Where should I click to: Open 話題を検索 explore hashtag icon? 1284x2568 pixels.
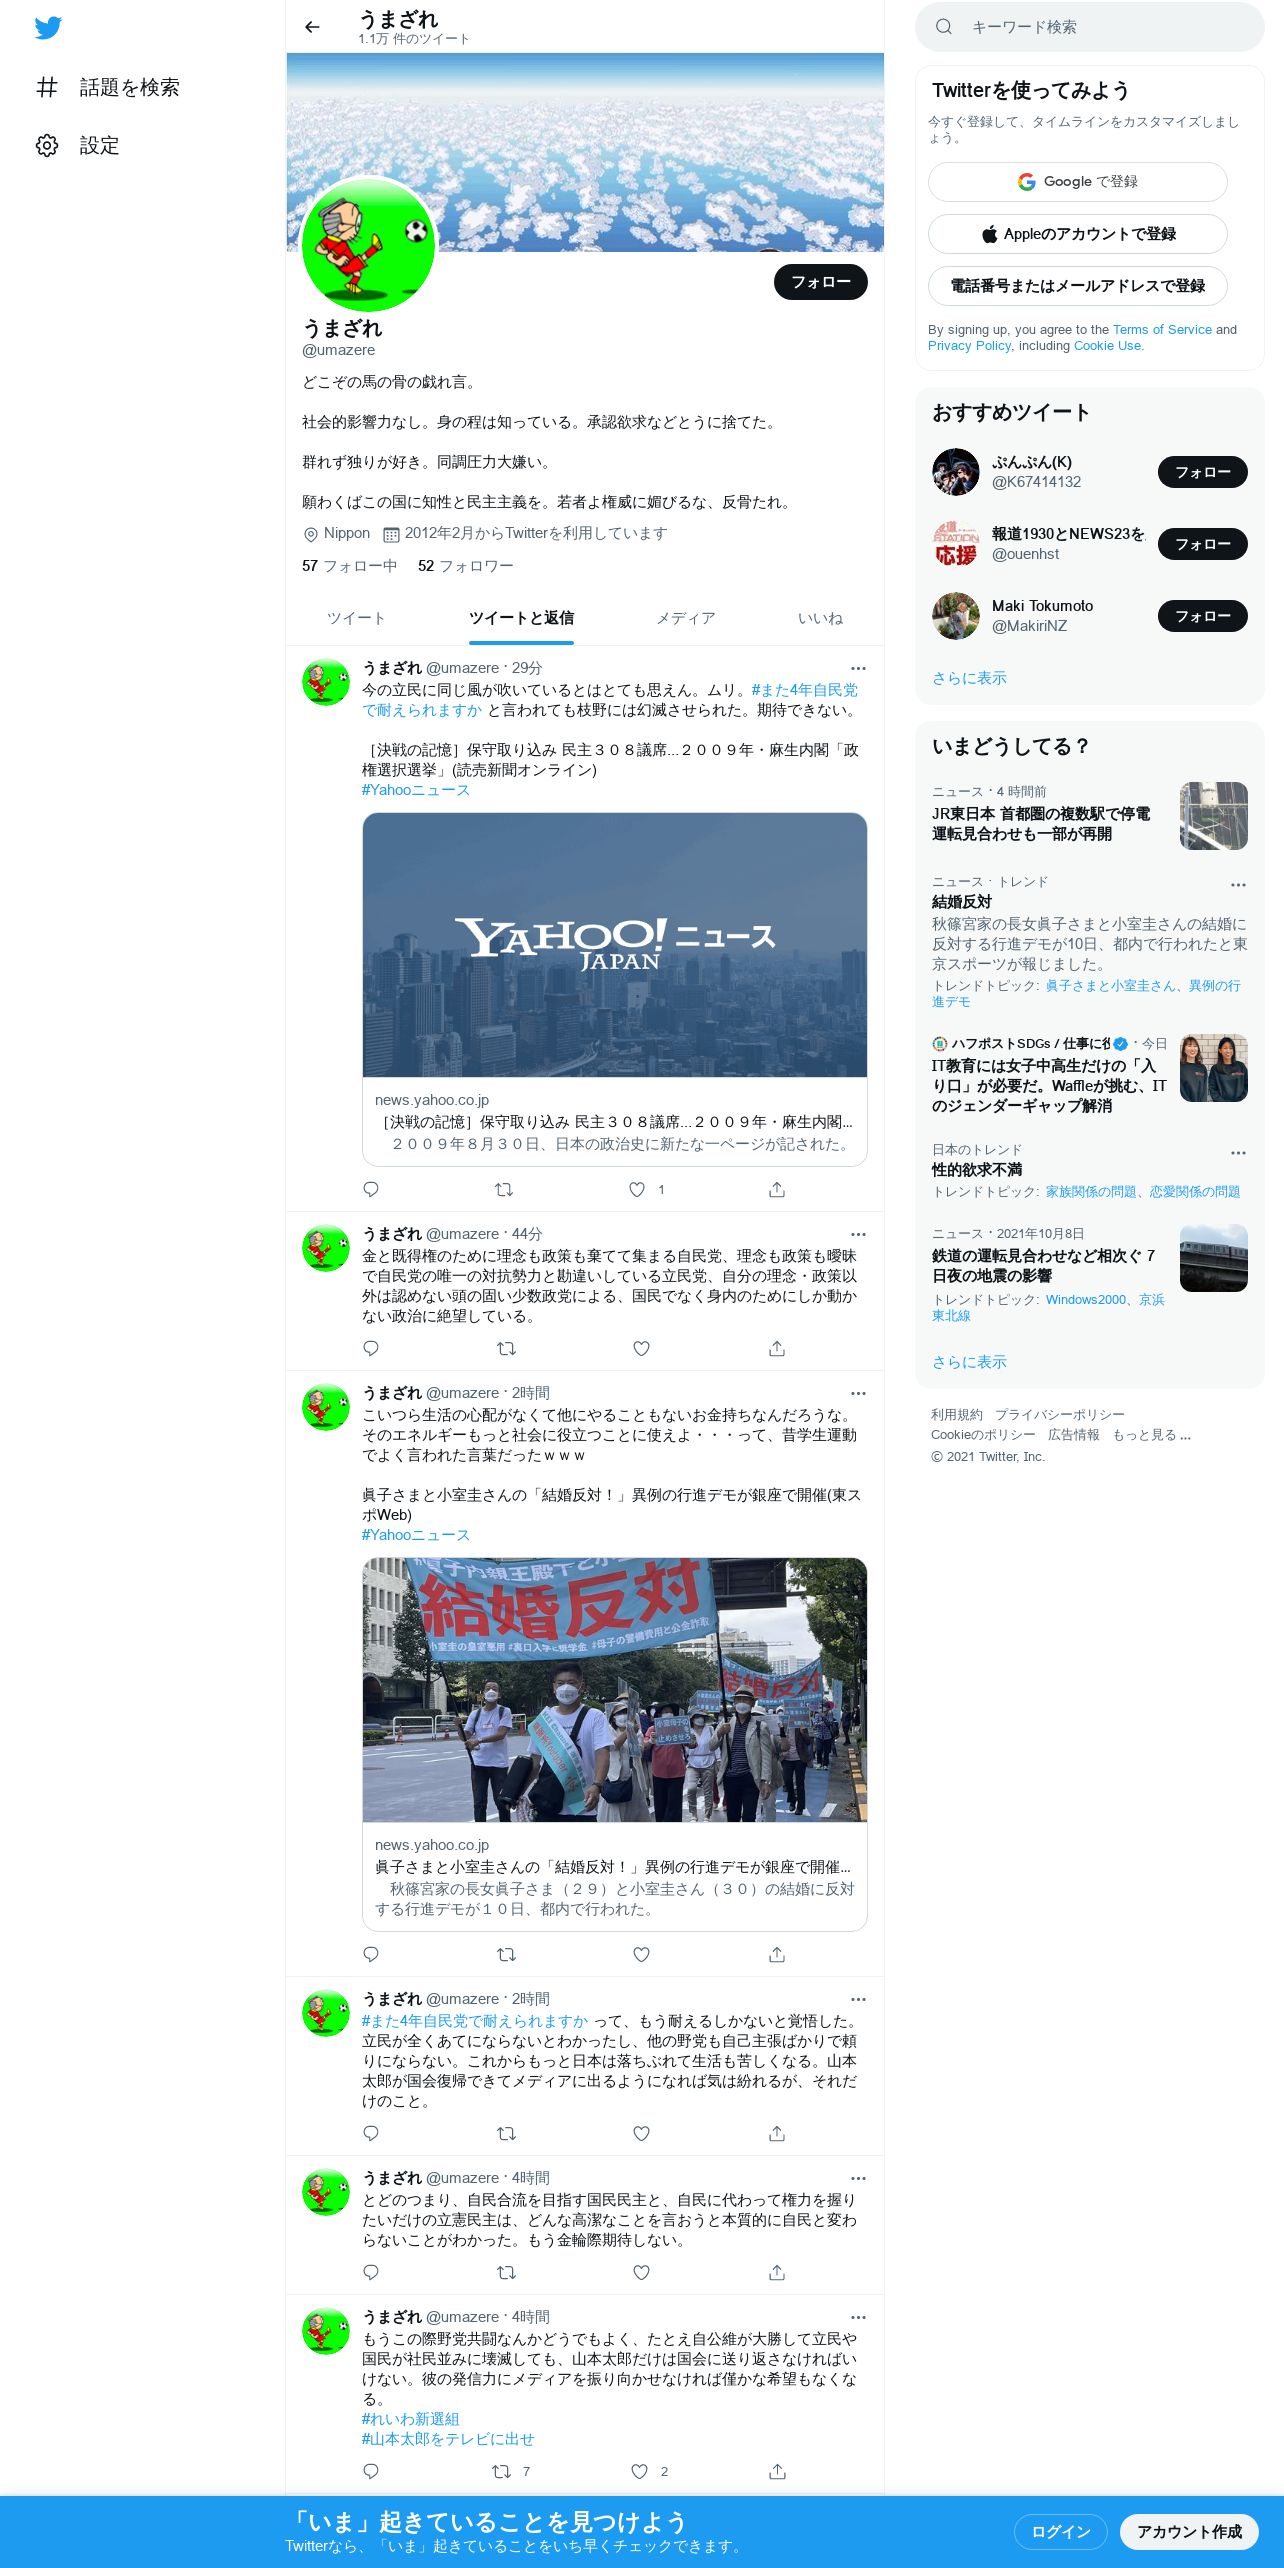tap(47, 87)
